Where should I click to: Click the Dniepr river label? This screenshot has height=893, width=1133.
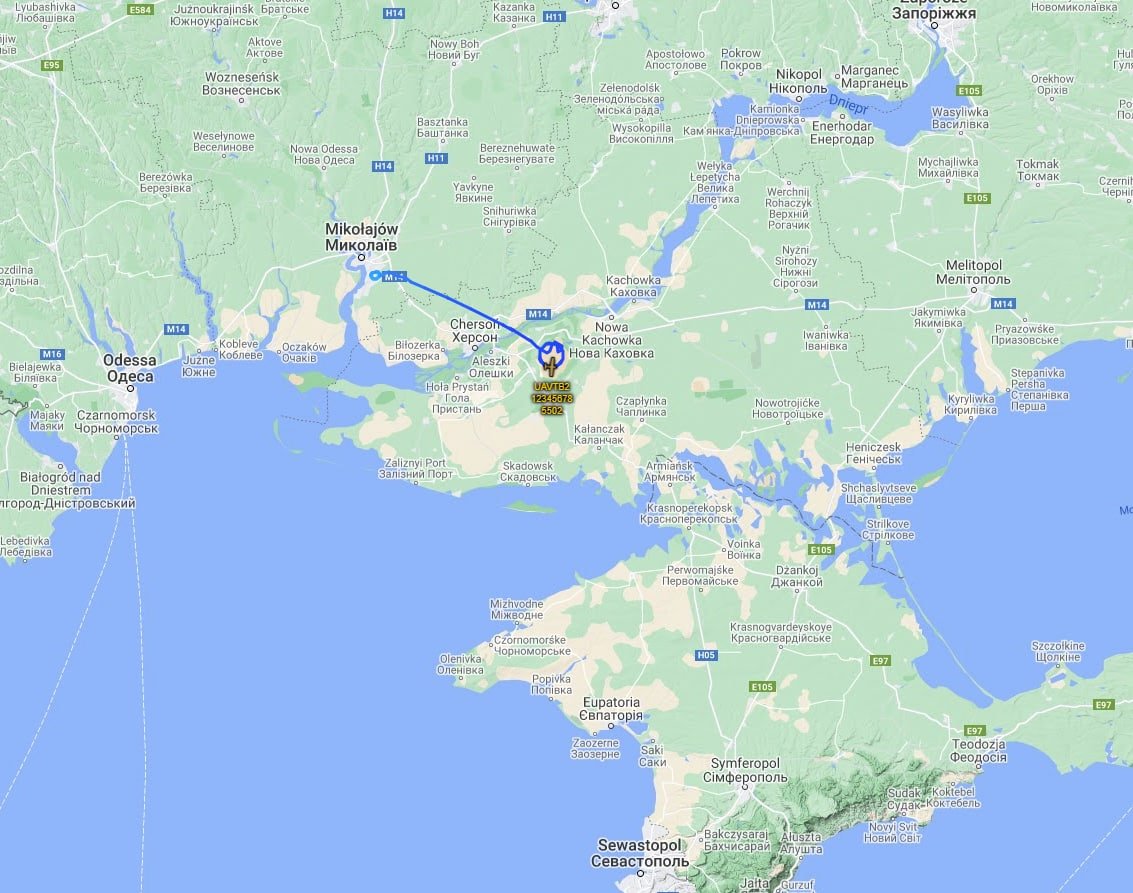click(848, 105)
